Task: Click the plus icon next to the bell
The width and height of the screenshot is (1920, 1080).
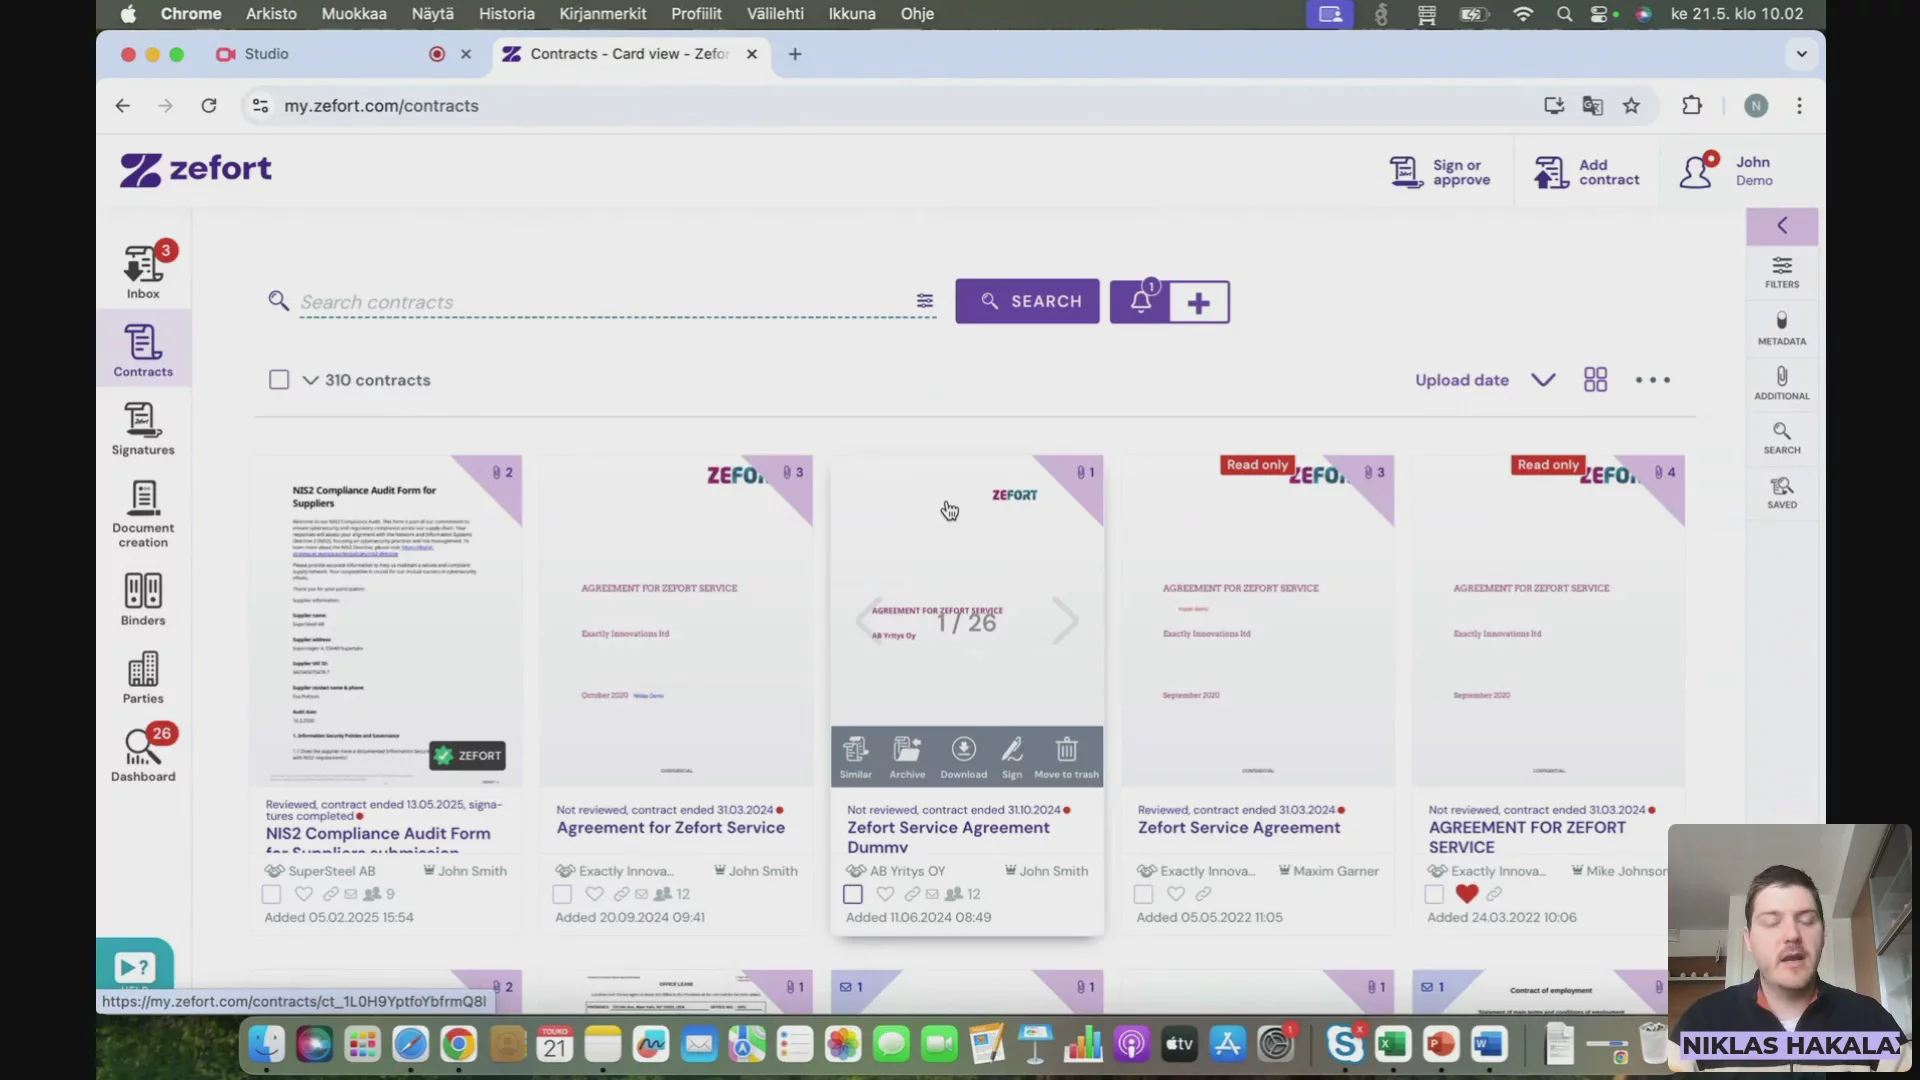Action: (1199, 302)
